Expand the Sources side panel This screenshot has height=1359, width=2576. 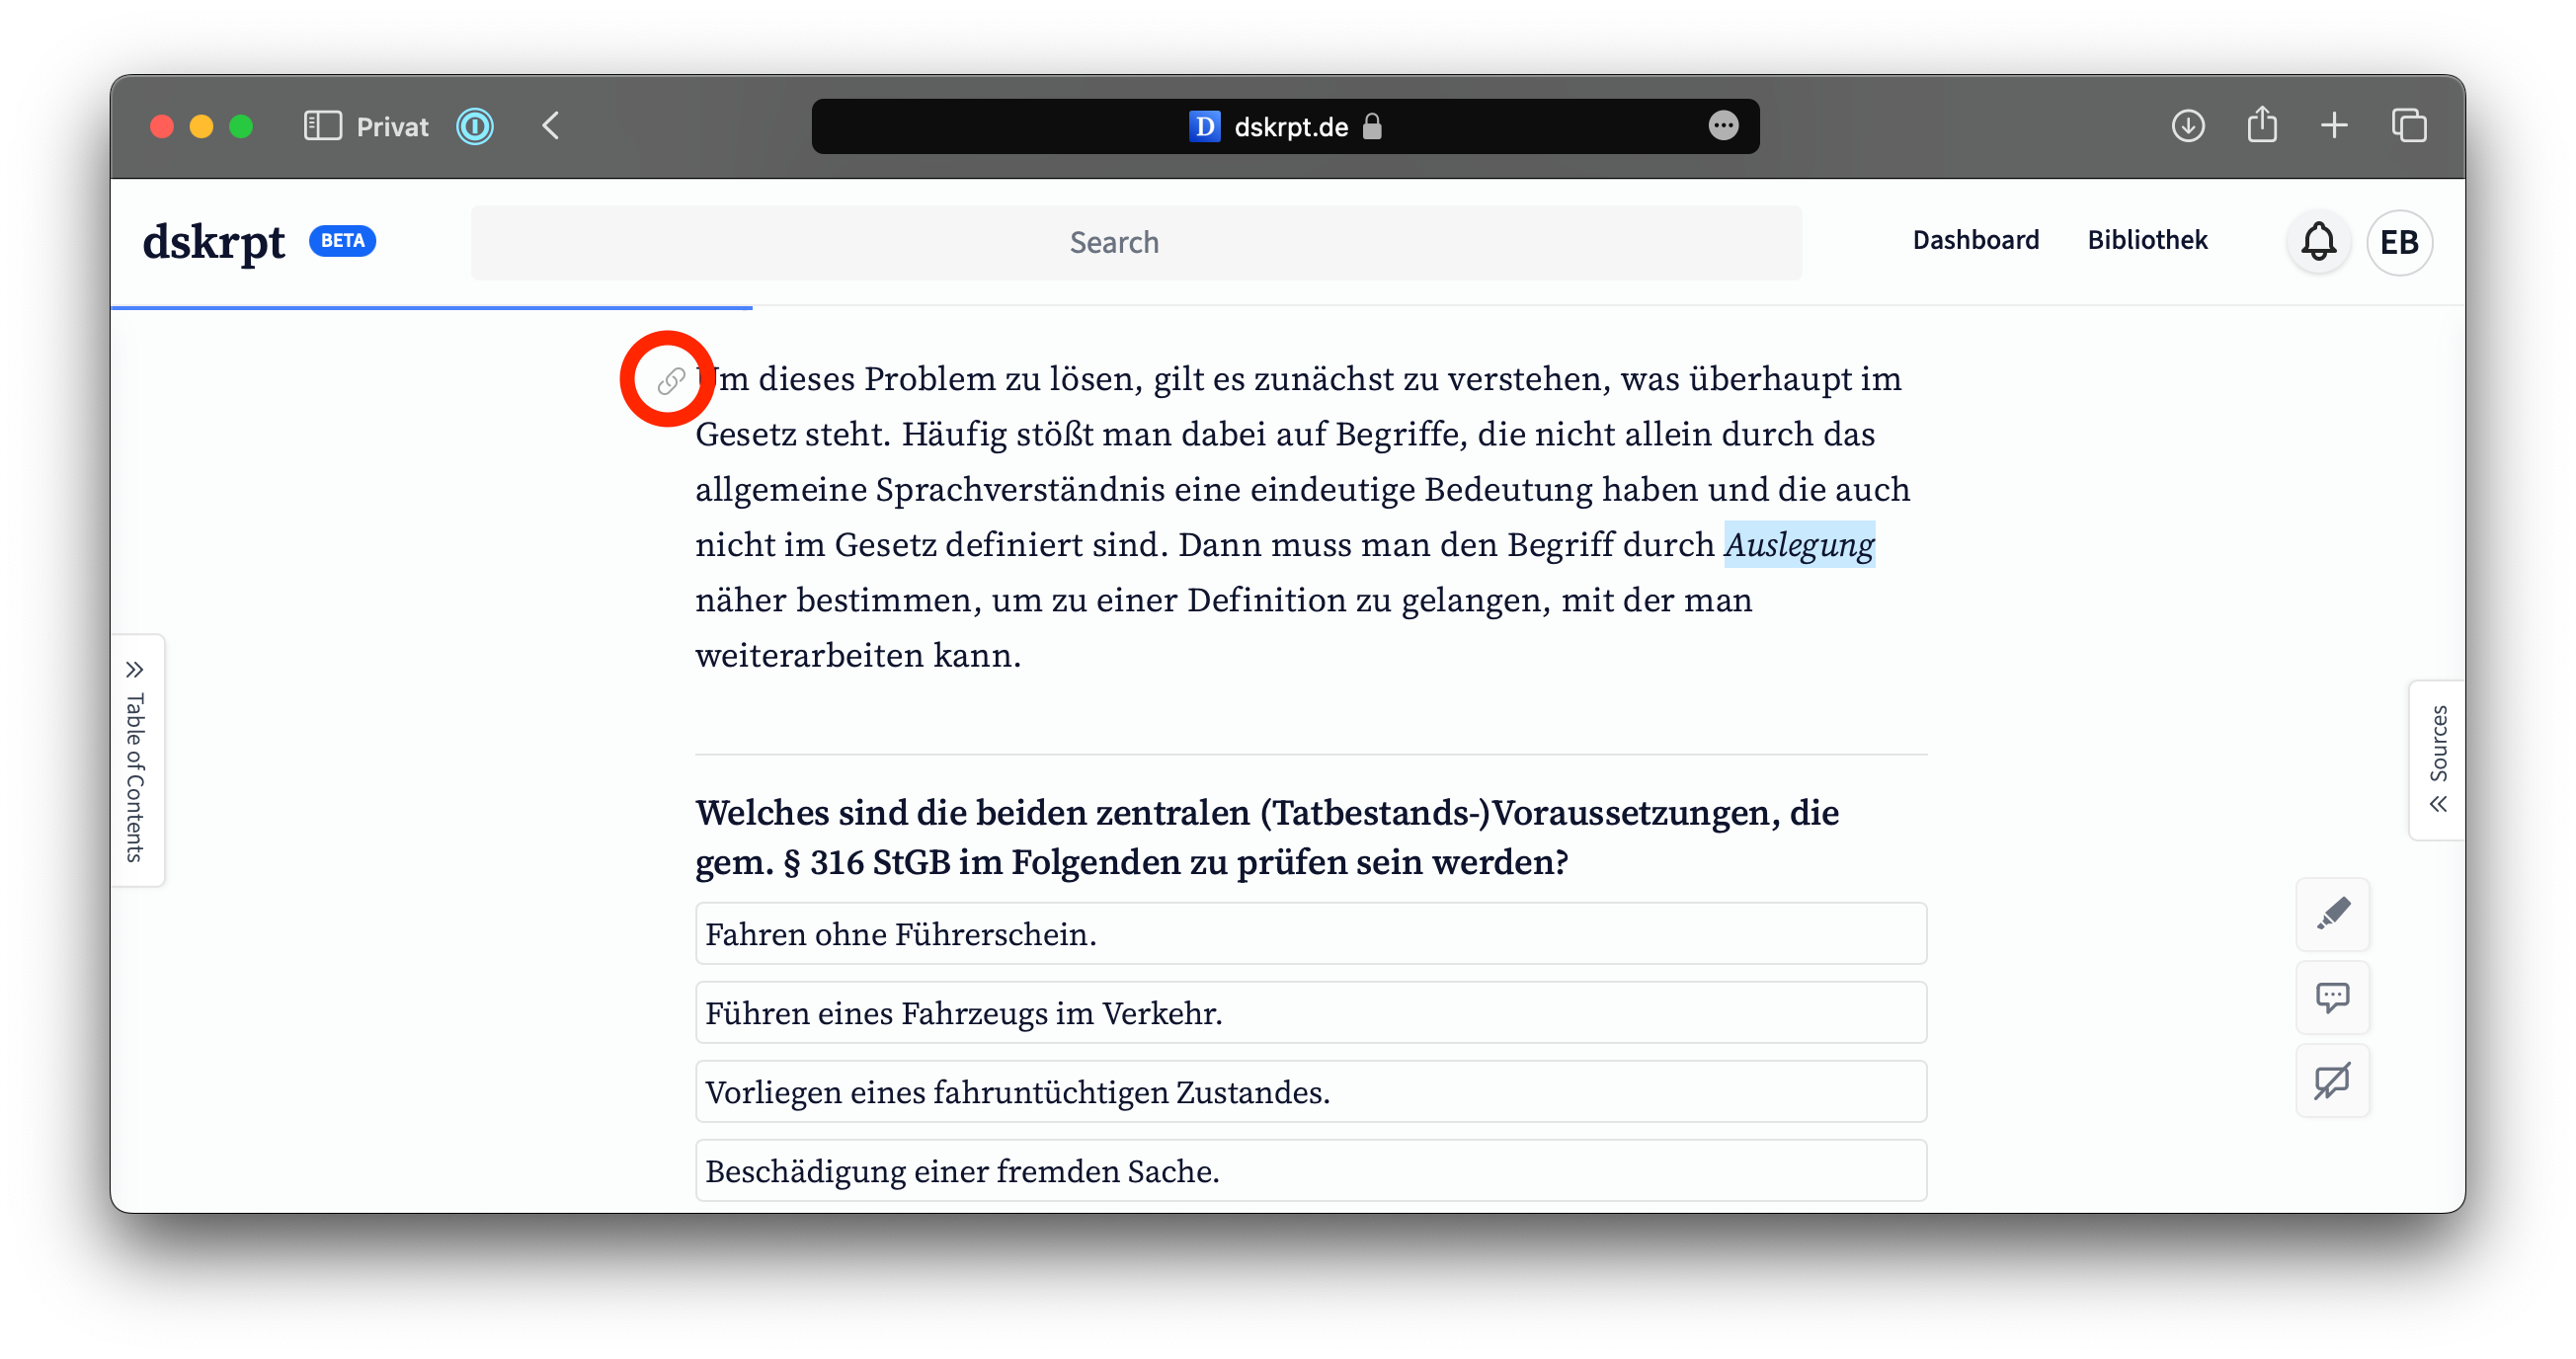2438,760
